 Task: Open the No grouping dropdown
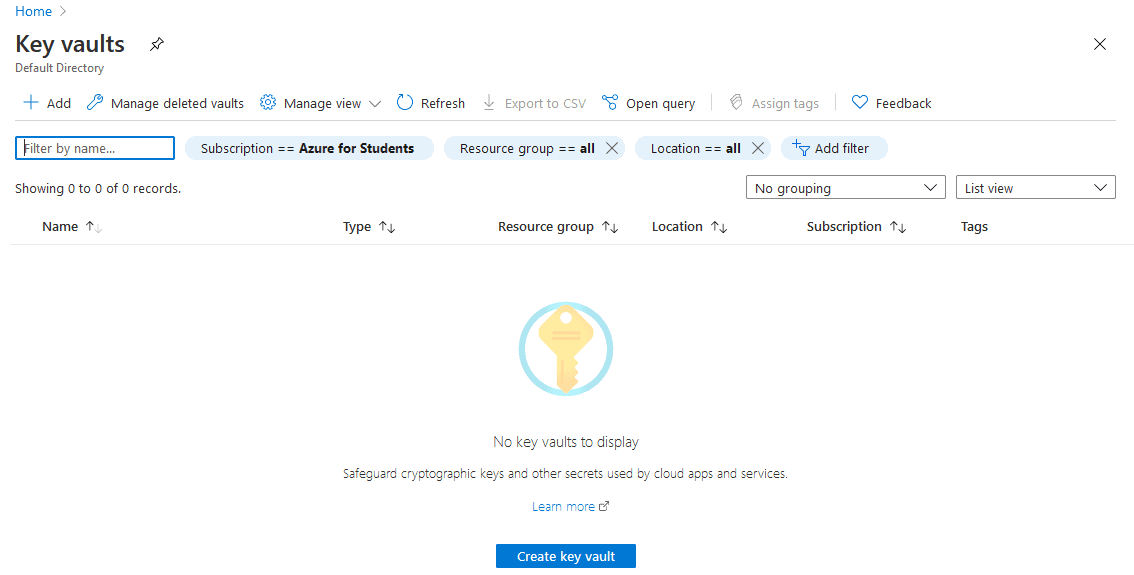tap(845, 188)
